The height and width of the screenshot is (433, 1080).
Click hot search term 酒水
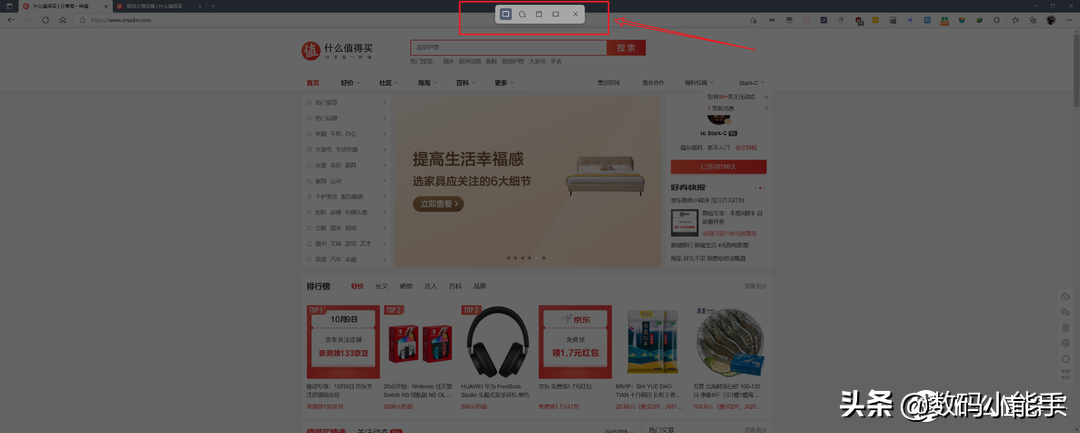pyautogui.click(x=448, y=61)
